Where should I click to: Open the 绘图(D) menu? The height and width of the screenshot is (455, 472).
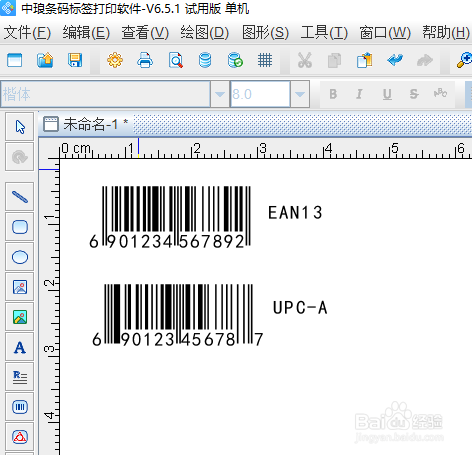coord(205,33)
